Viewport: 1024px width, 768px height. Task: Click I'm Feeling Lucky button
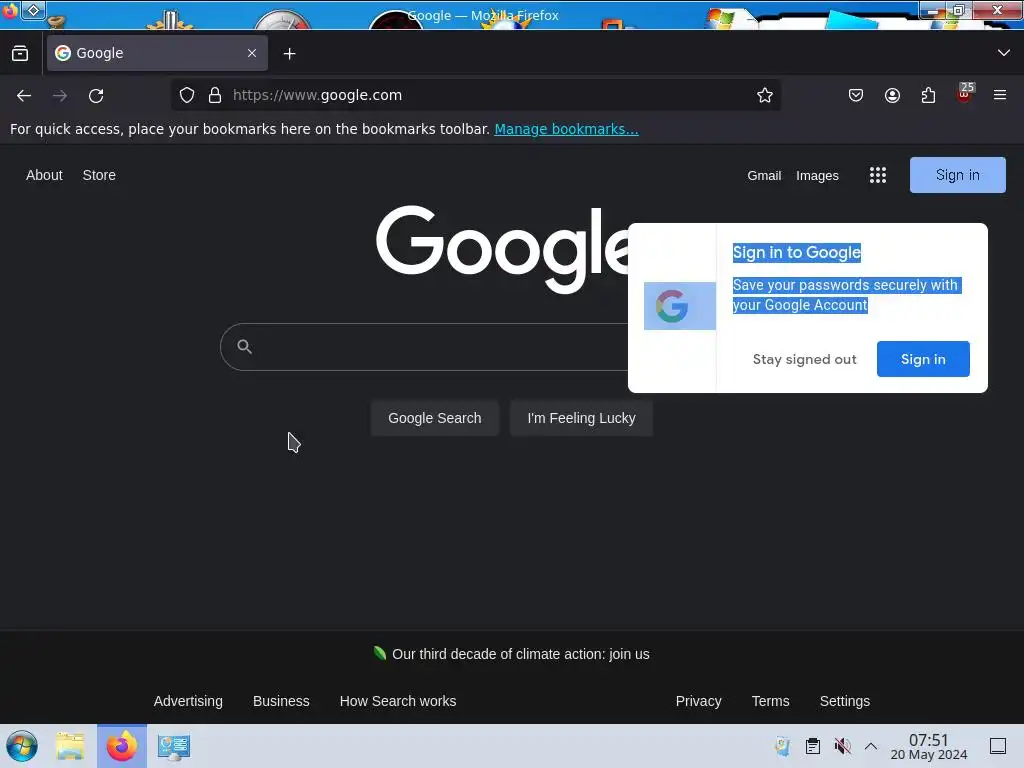(x=581, y=418)
